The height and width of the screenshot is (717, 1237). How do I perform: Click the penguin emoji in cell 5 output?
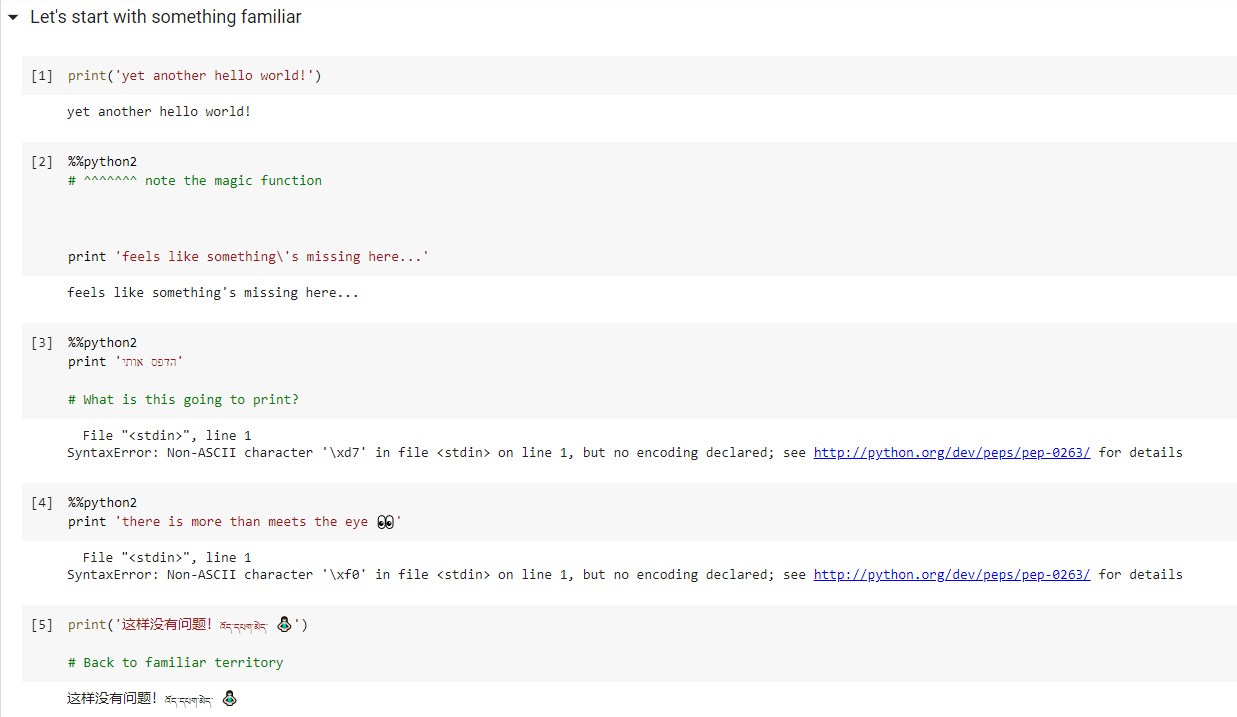click(229, 699)
